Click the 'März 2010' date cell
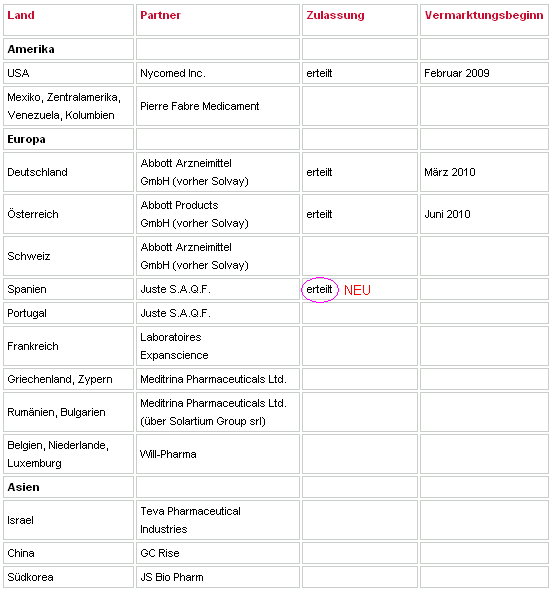Image resolution: width=553 pixels, height=592 pixels. tap(484, 172)
